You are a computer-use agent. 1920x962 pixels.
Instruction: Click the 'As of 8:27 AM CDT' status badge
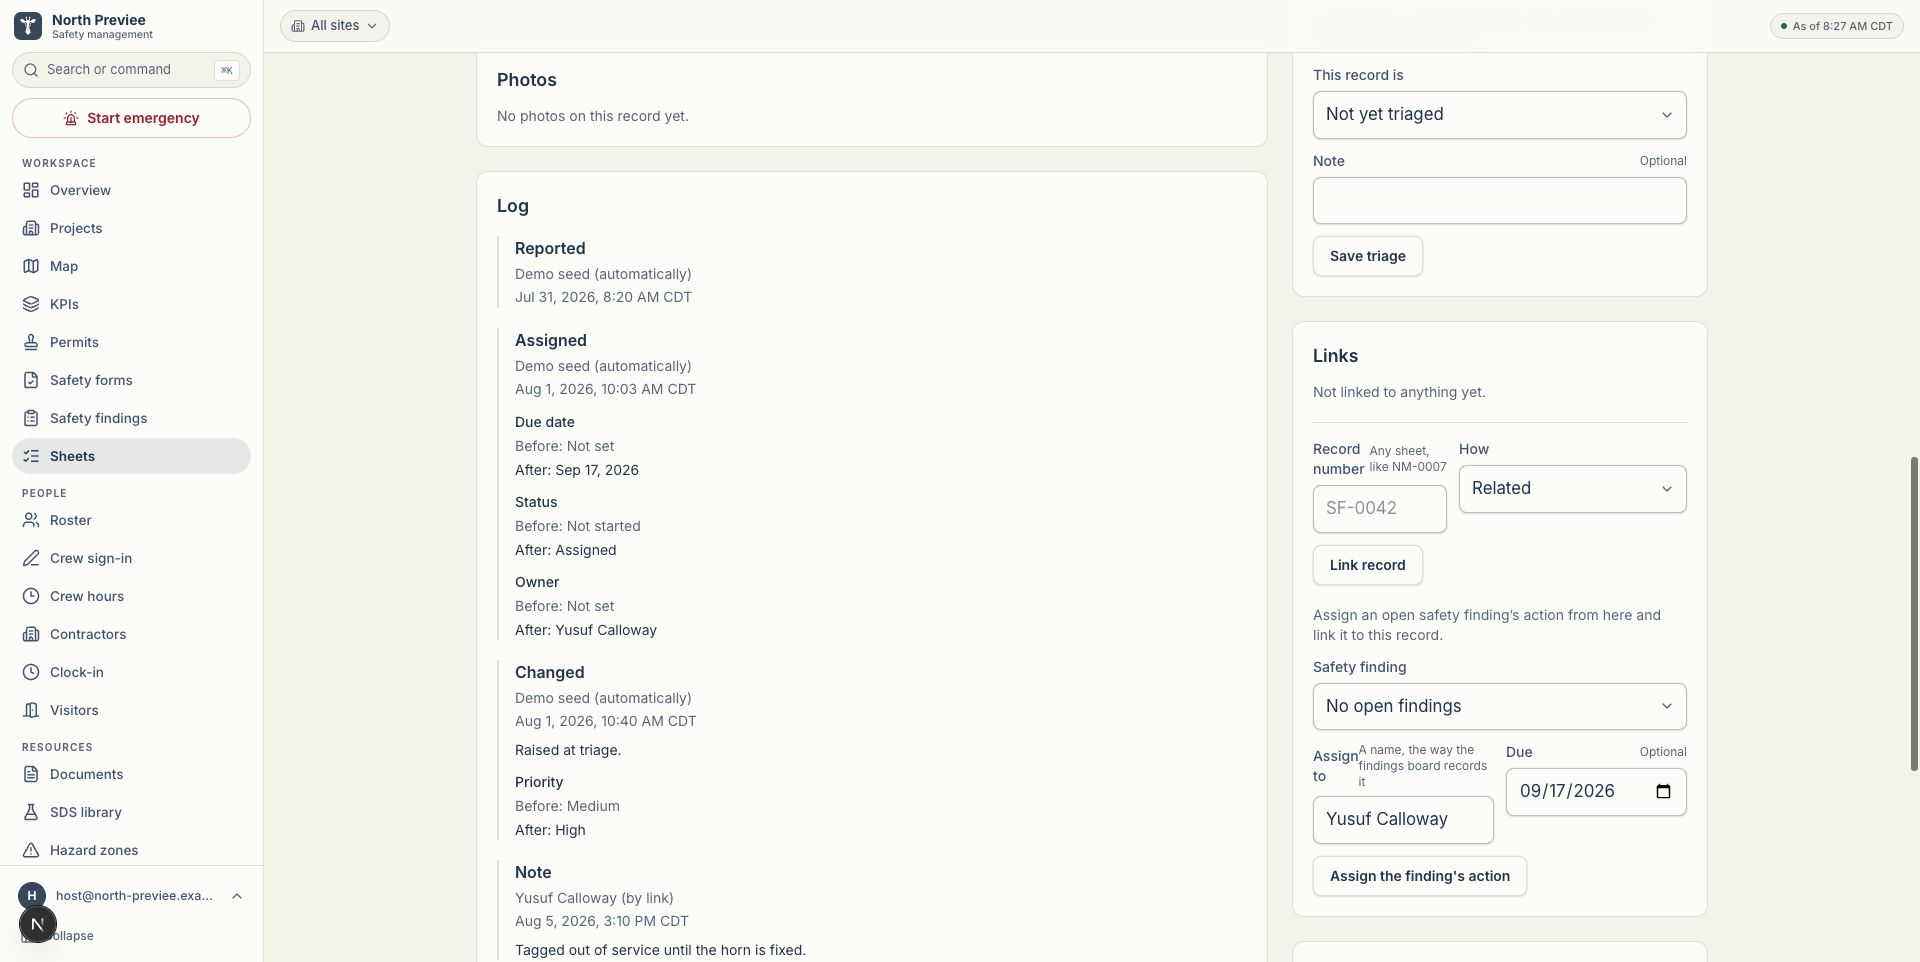coord(1837,26)
